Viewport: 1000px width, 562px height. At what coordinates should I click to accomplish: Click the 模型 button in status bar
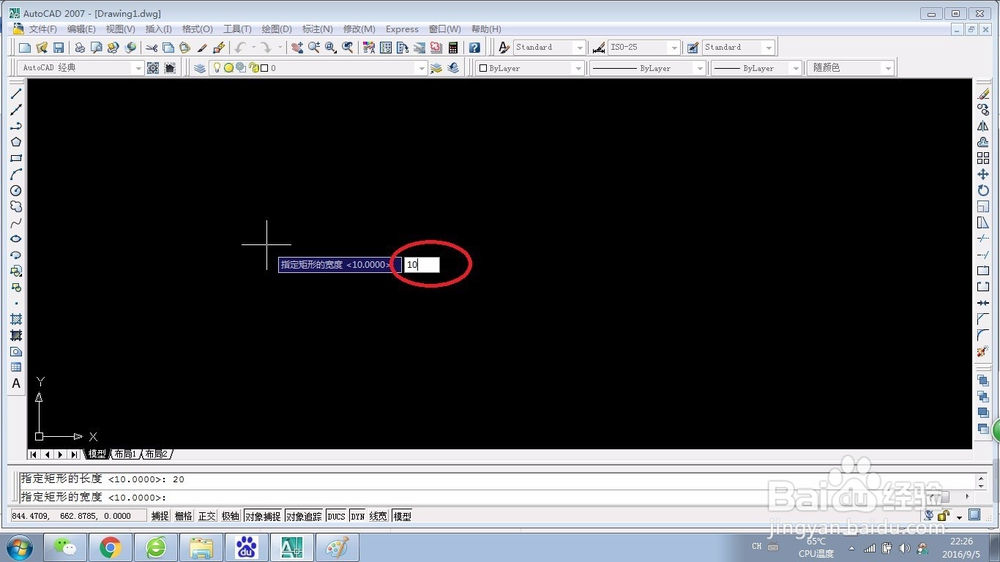(402, 516)
